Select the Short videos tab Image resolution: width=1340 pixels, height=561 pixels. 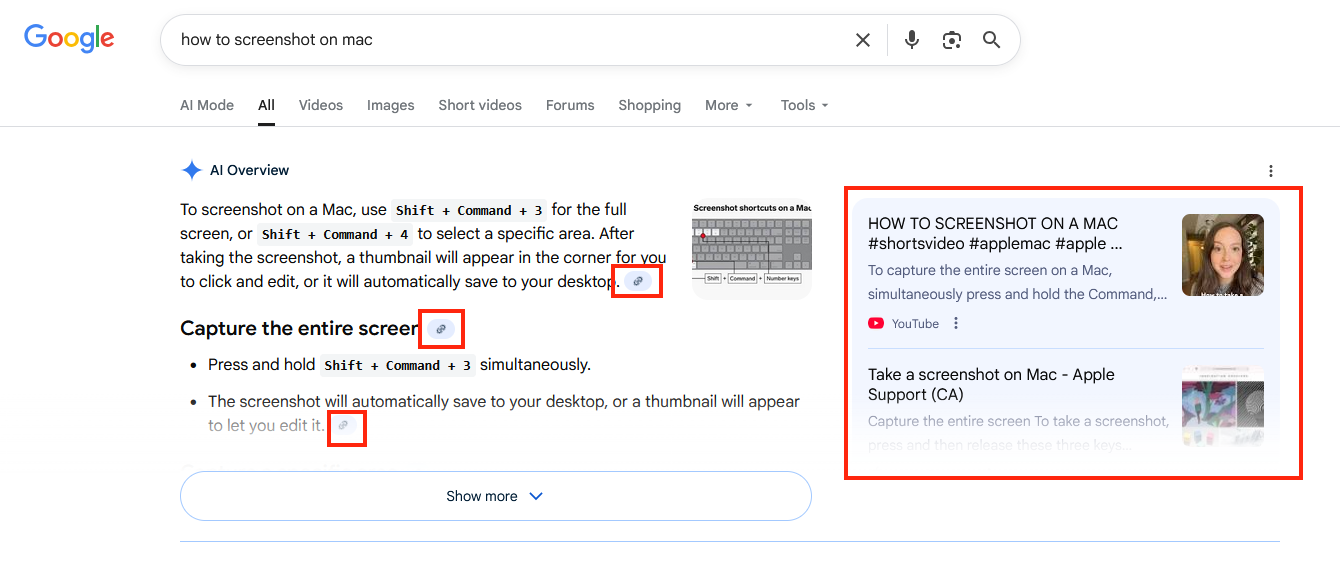(x=480, y=105)
